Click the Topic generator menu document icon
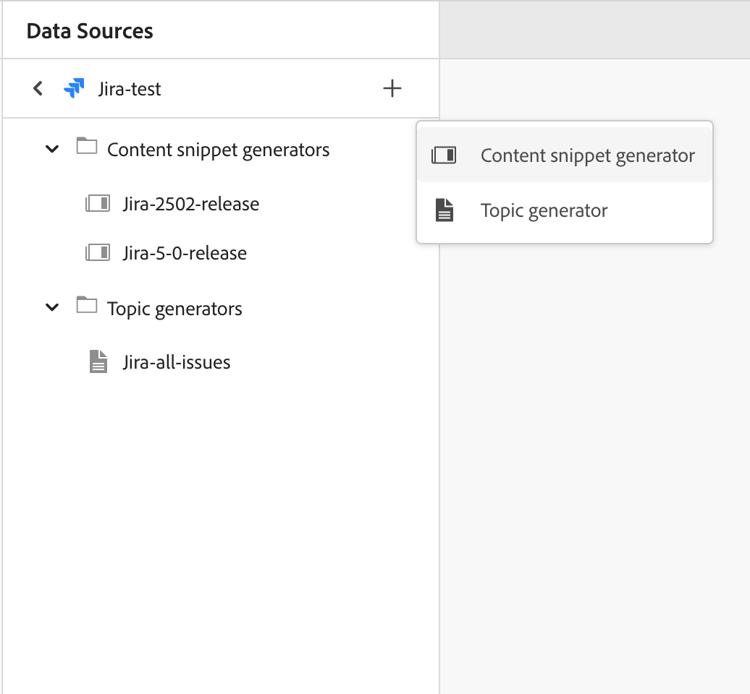 (x=445, y=211)
